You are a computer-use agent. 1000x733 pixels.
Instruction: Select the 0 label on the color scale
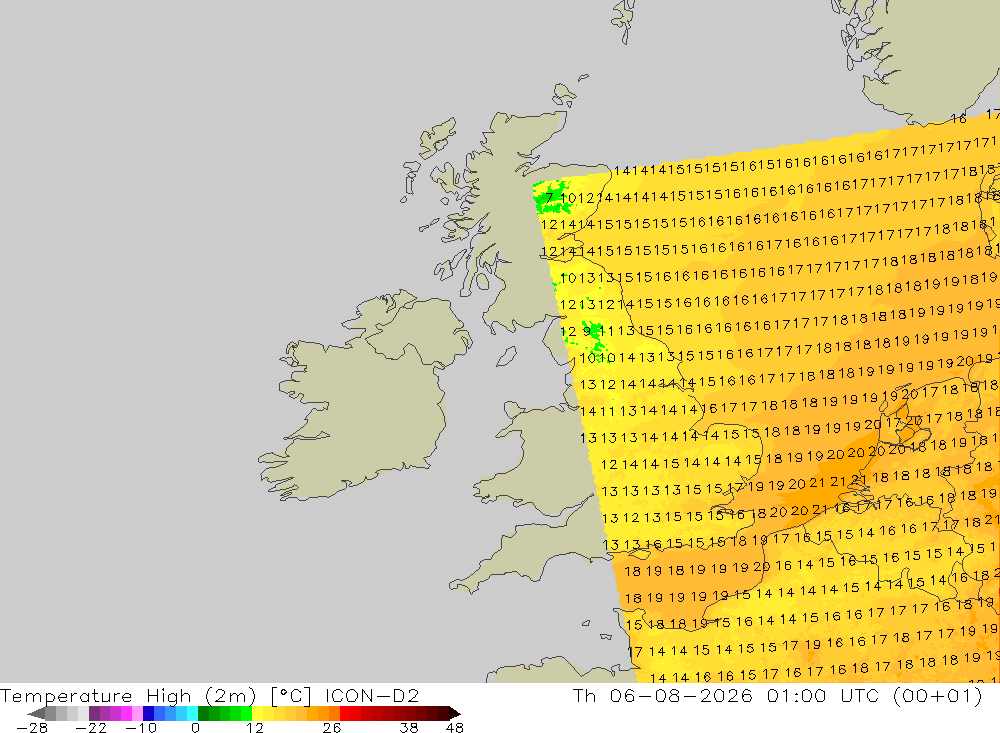coord(195,728)
